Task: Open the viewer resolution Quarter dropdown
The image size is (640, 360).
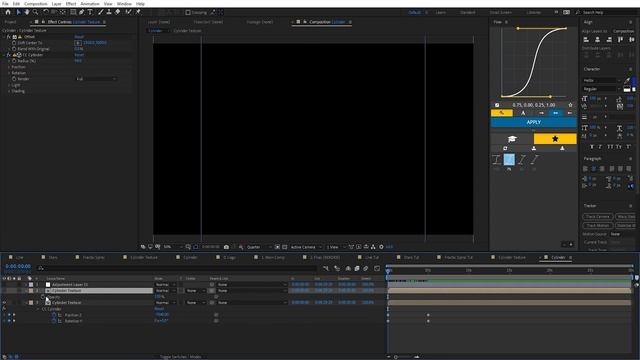Action: coord(259,247)
